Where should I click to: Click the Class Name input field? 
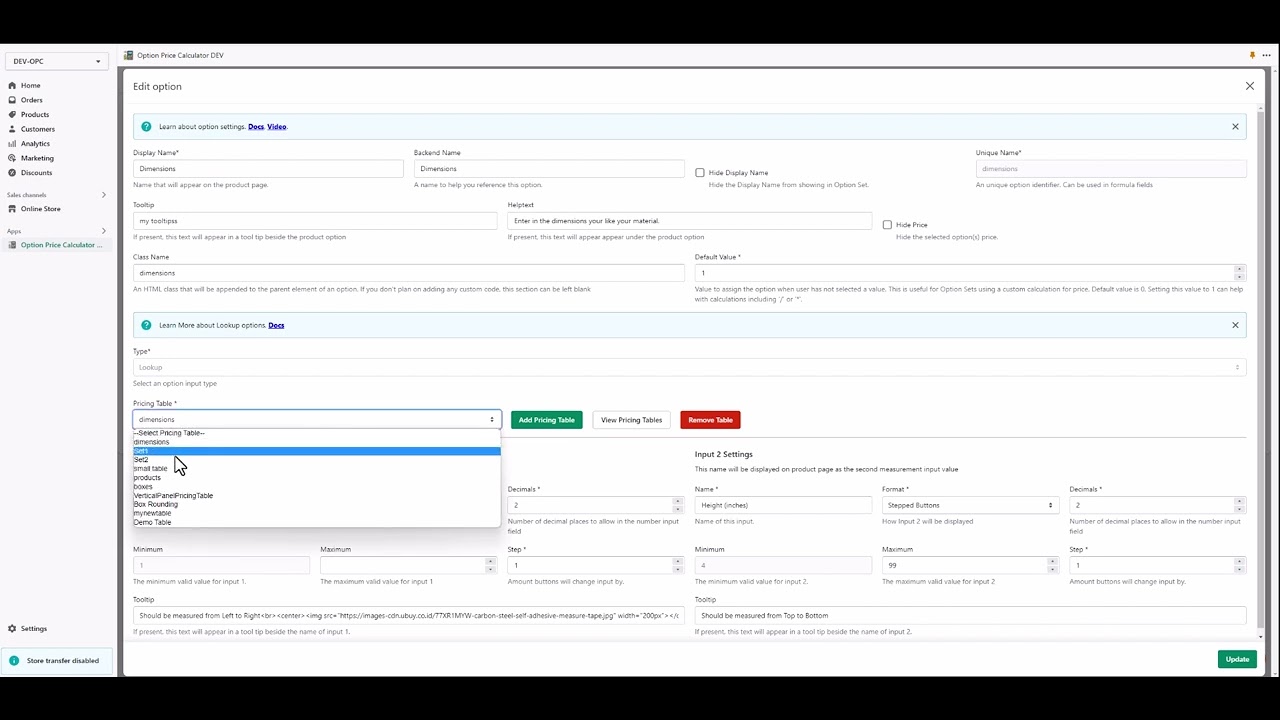pos(409,273)
